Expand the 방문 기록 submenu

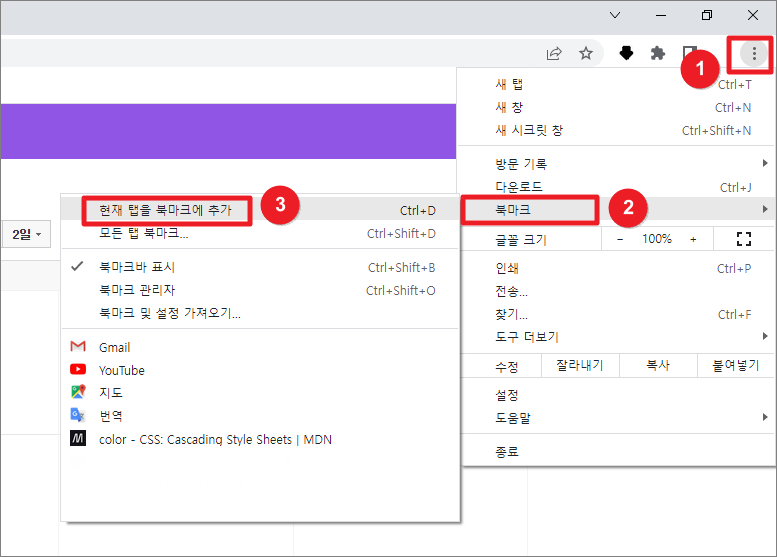pos(617,164)
